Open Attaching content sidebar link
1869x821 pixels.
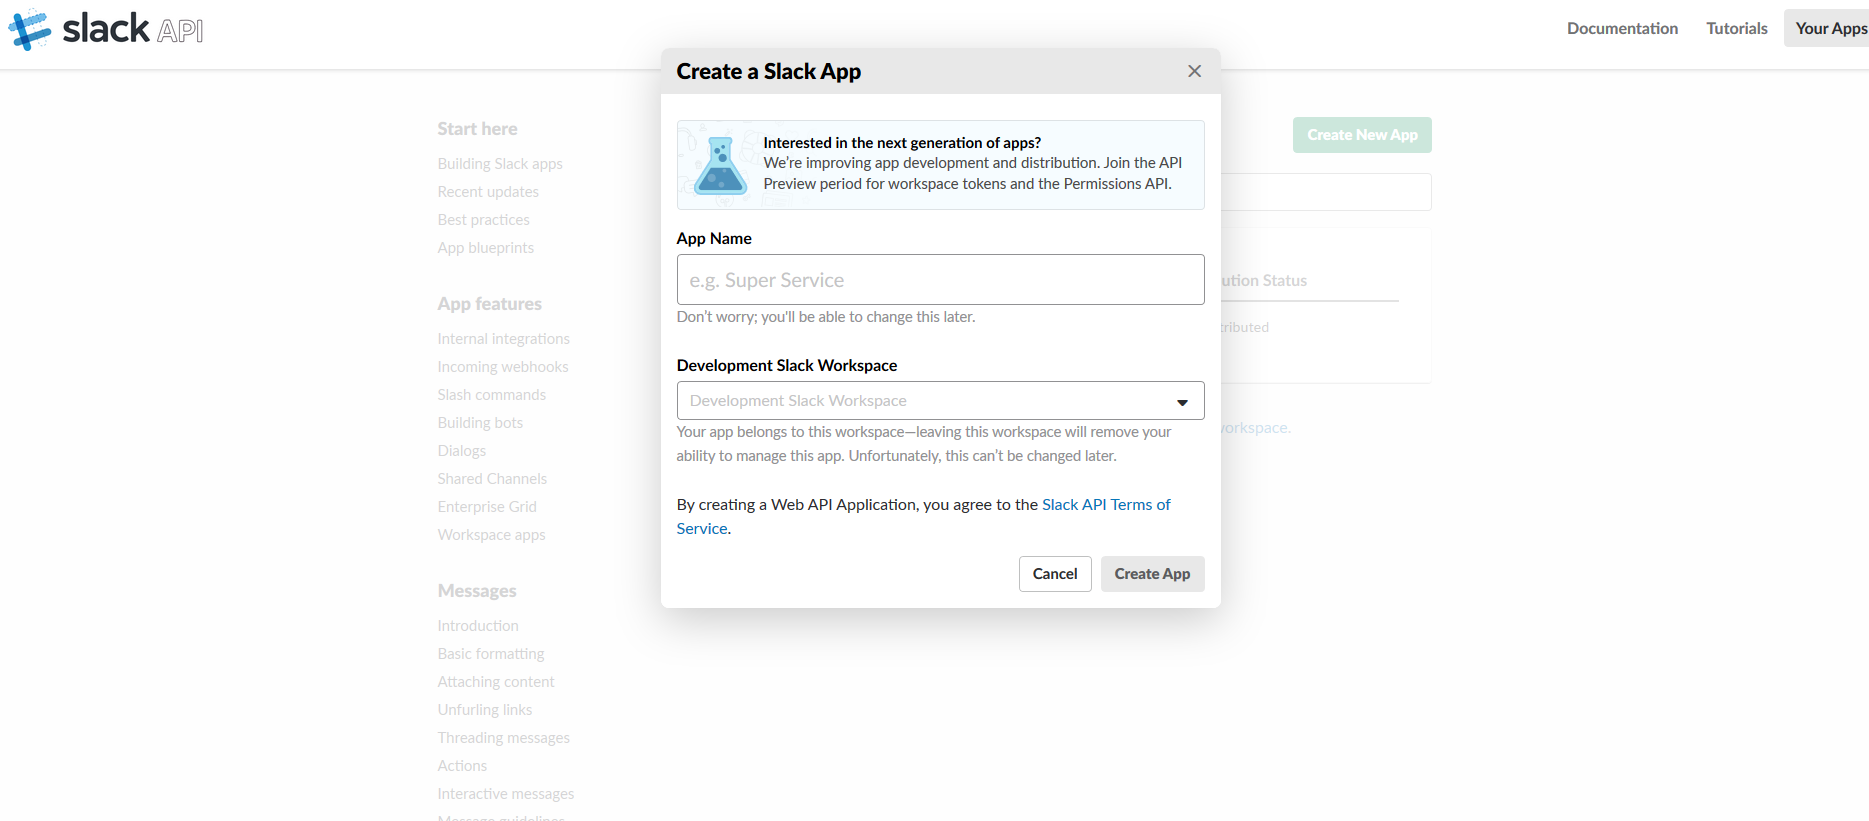click(x=495, y=682)
